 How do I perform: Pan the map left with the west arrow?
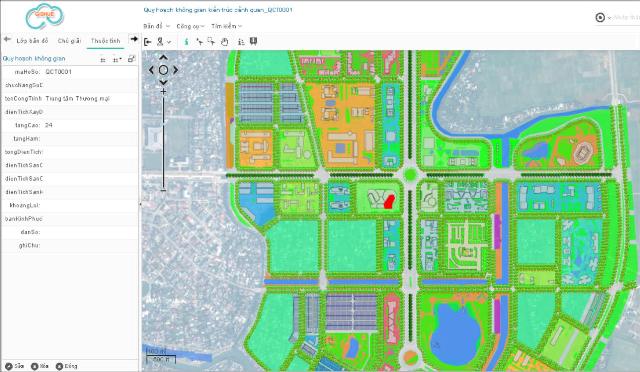151,70
